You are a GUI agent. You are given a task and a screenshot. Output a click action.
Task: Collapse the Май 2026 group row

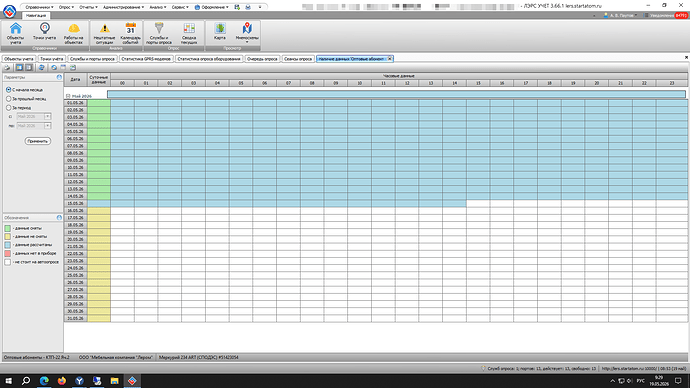(68, 96)
